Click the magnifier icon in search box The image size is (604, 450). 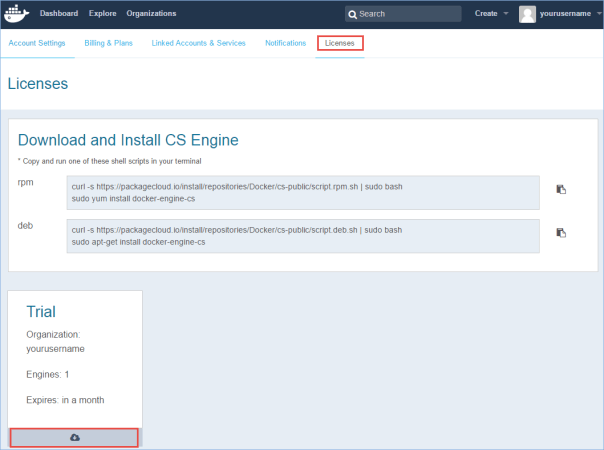point(352,14)
